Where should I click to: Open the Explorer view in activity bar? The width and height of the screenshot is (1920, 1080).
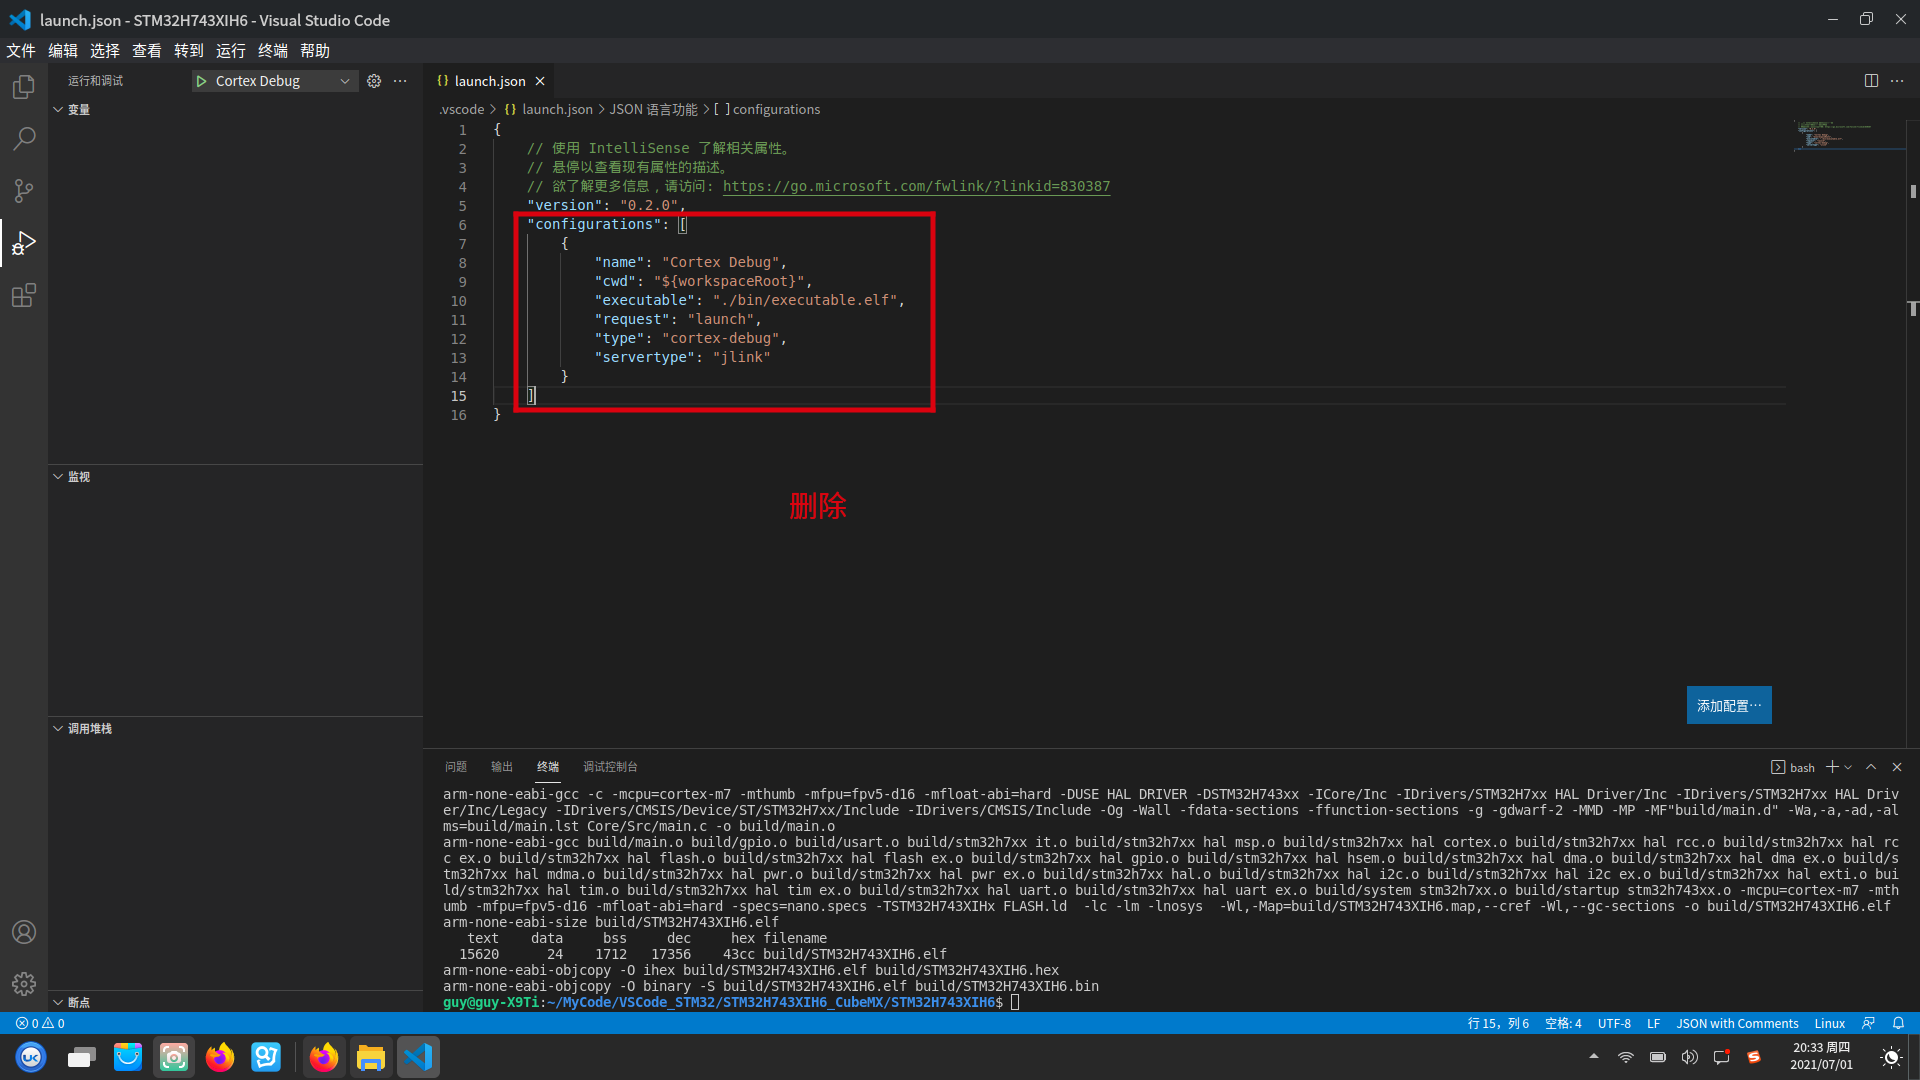tap(24, 87)
